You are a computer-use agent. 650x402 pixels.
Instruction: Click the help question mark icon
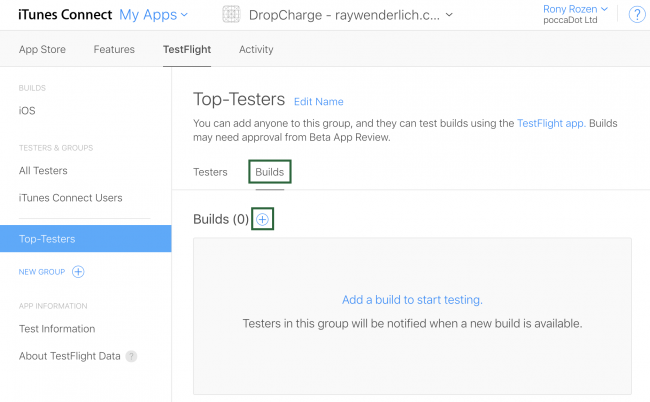(x=637, y=15)
